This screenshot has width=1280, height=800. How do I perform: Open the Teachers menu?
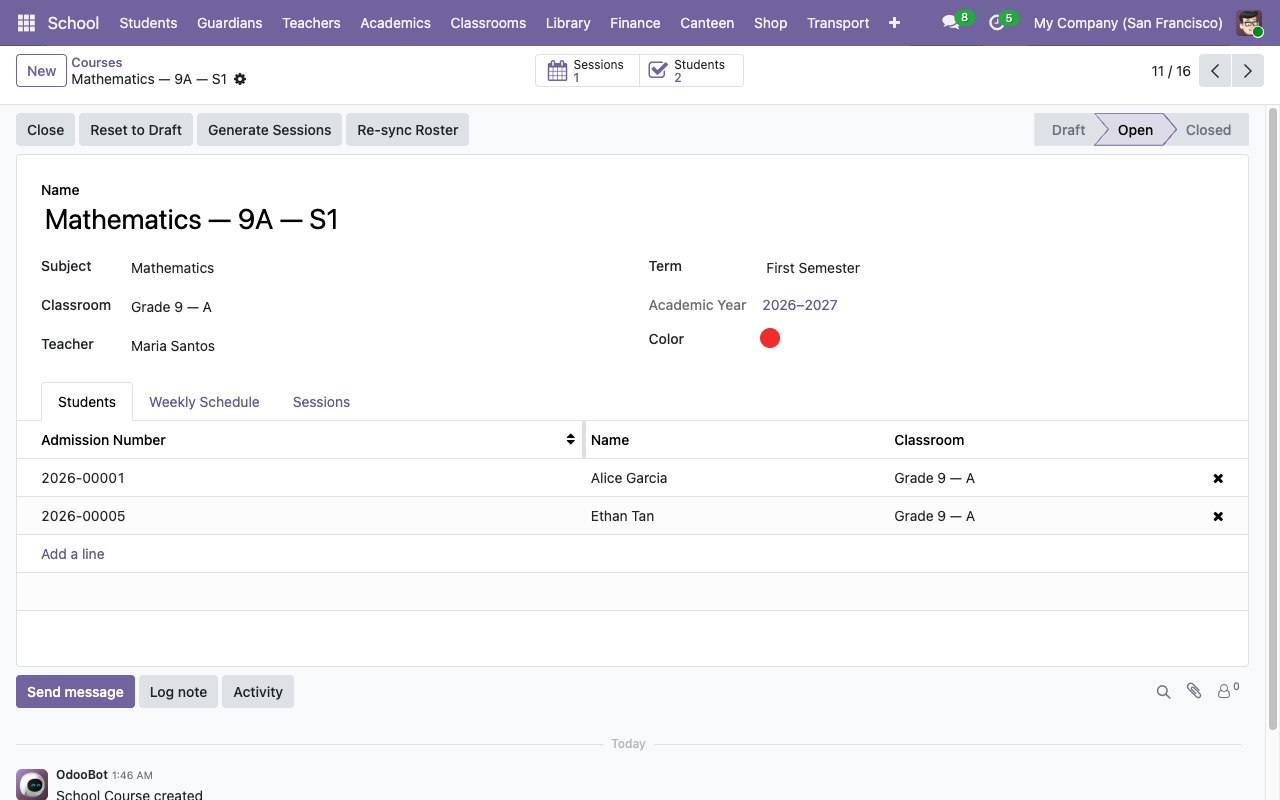(311, 23)
